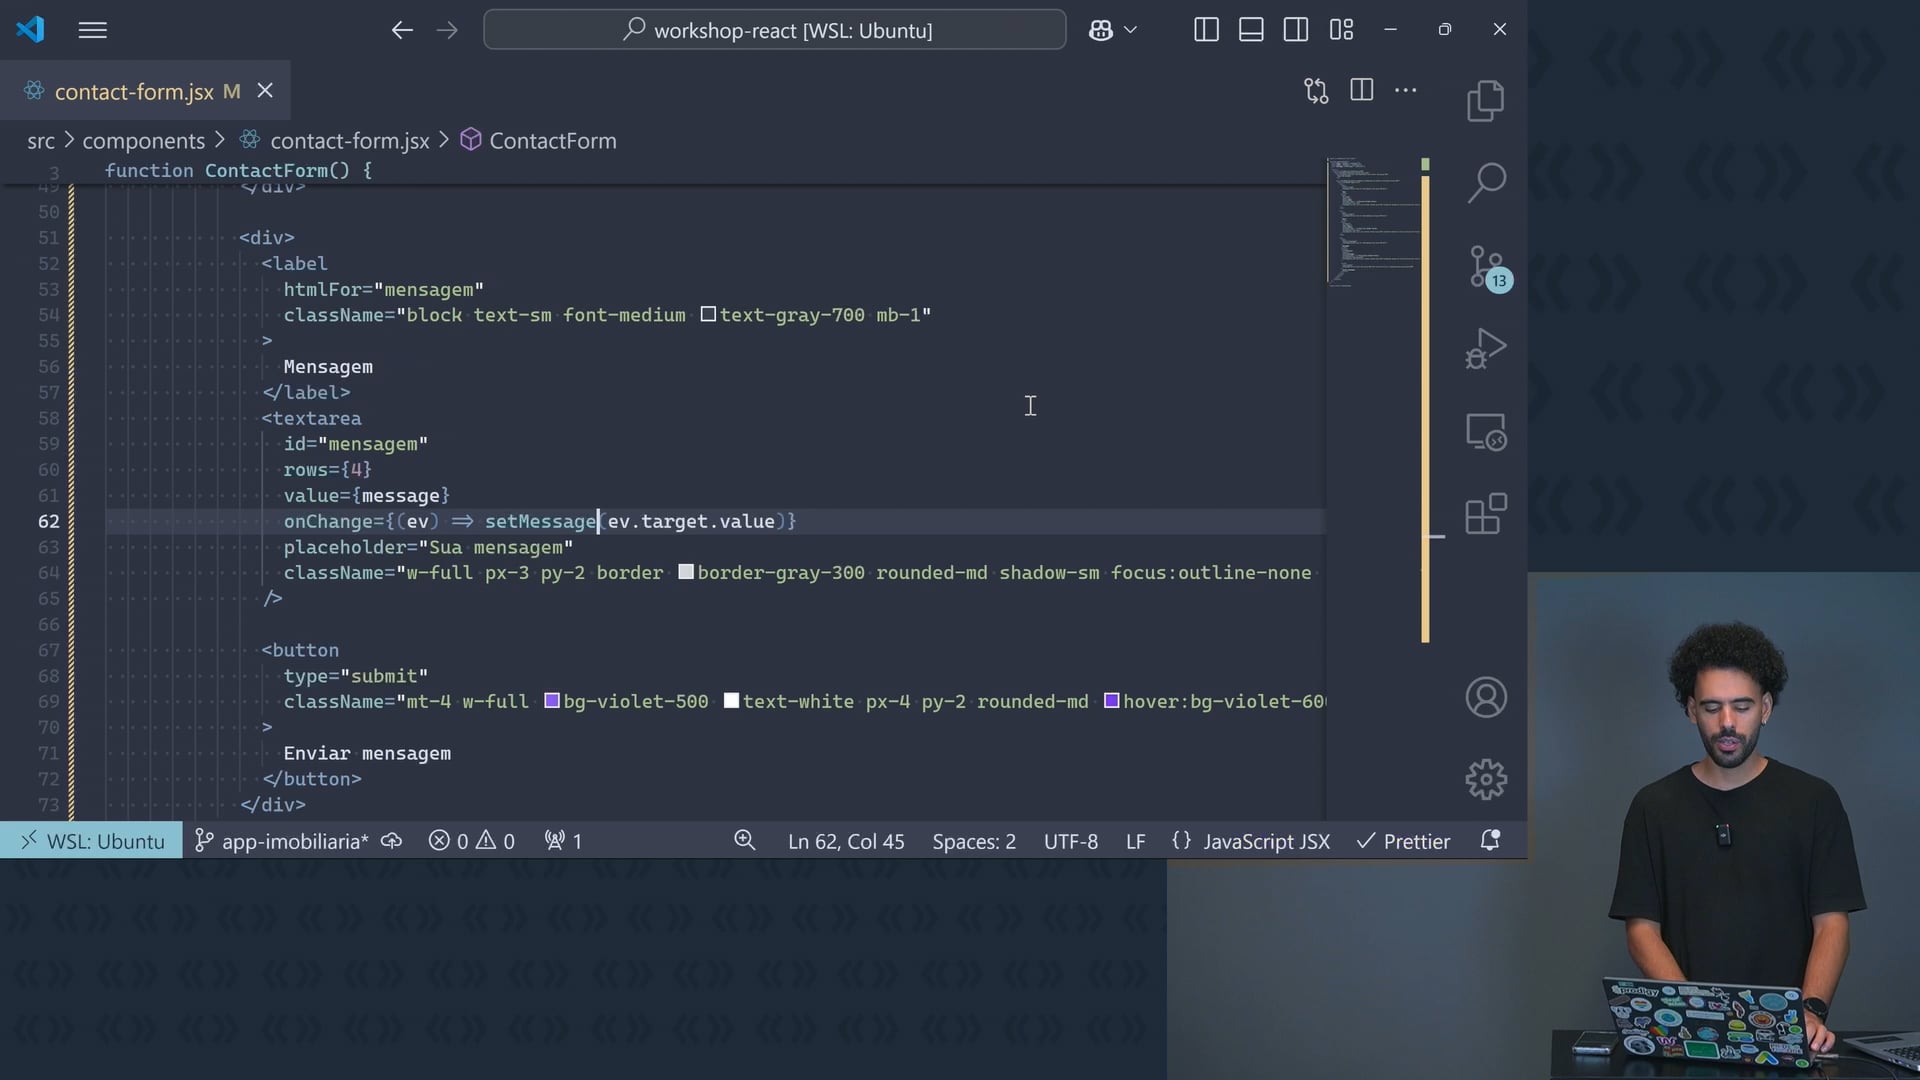Screen dimensions: 1920x1080
Task: Open the Remote Explorer view
Action: (x=1486, y=432)
